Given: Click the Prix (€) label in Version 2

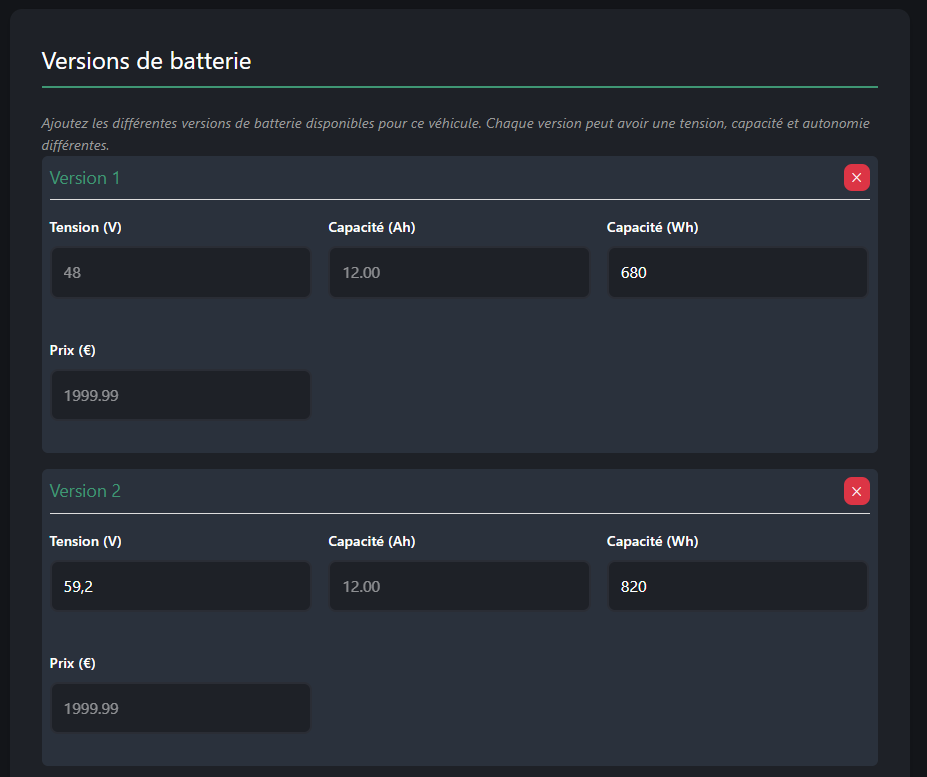Looking at the screenshot, I should [x=72, y=663].
